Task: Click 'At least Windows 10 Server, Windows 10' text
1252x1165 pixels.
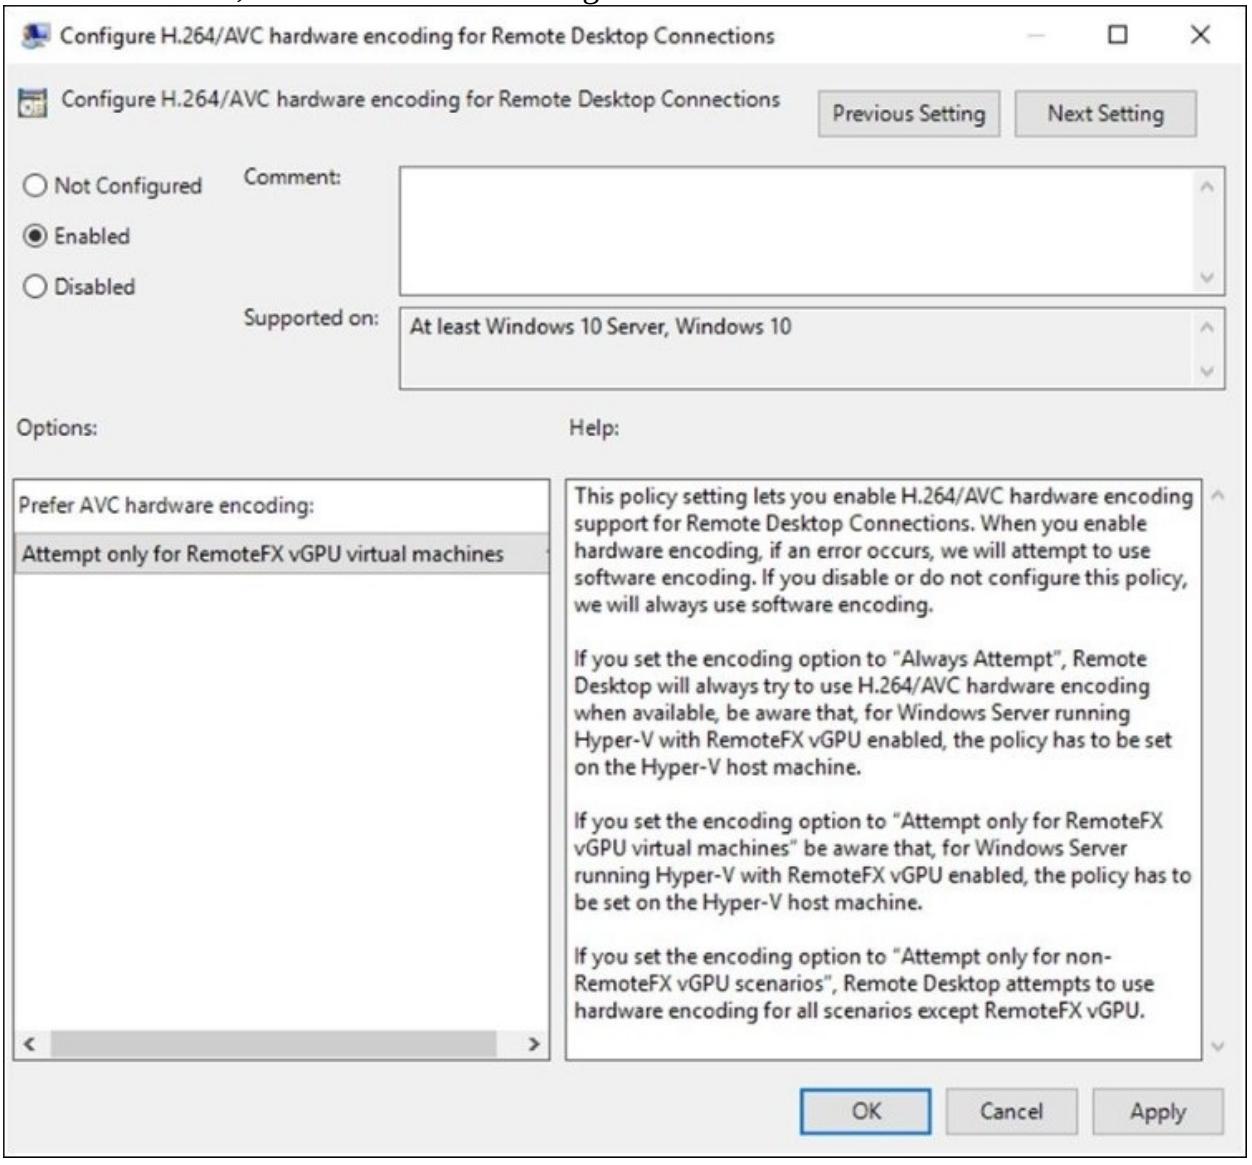Action: (600, 327)
